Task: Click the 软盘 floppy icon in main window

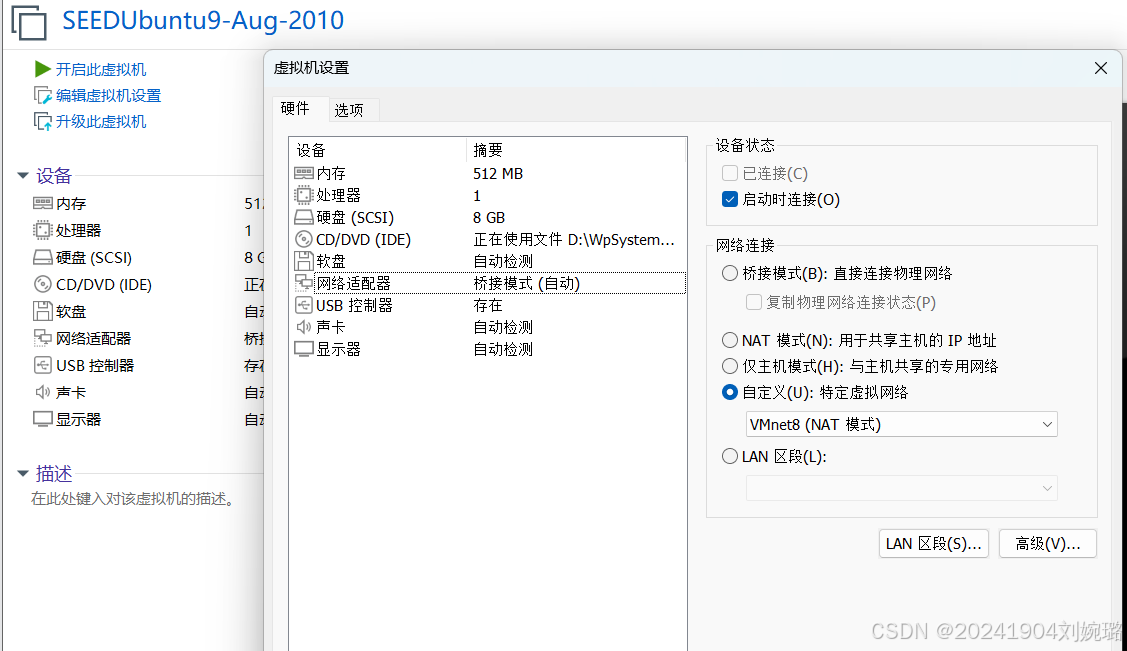Action: [42, 311]
